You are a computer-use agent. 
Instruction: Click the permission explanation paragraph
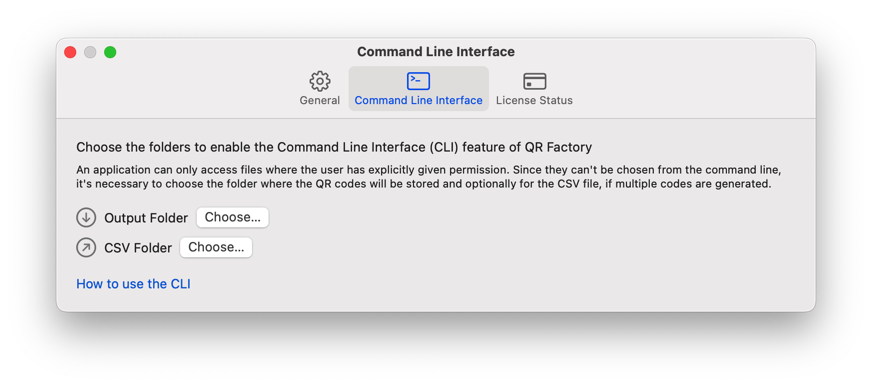[x=424, y=176]
